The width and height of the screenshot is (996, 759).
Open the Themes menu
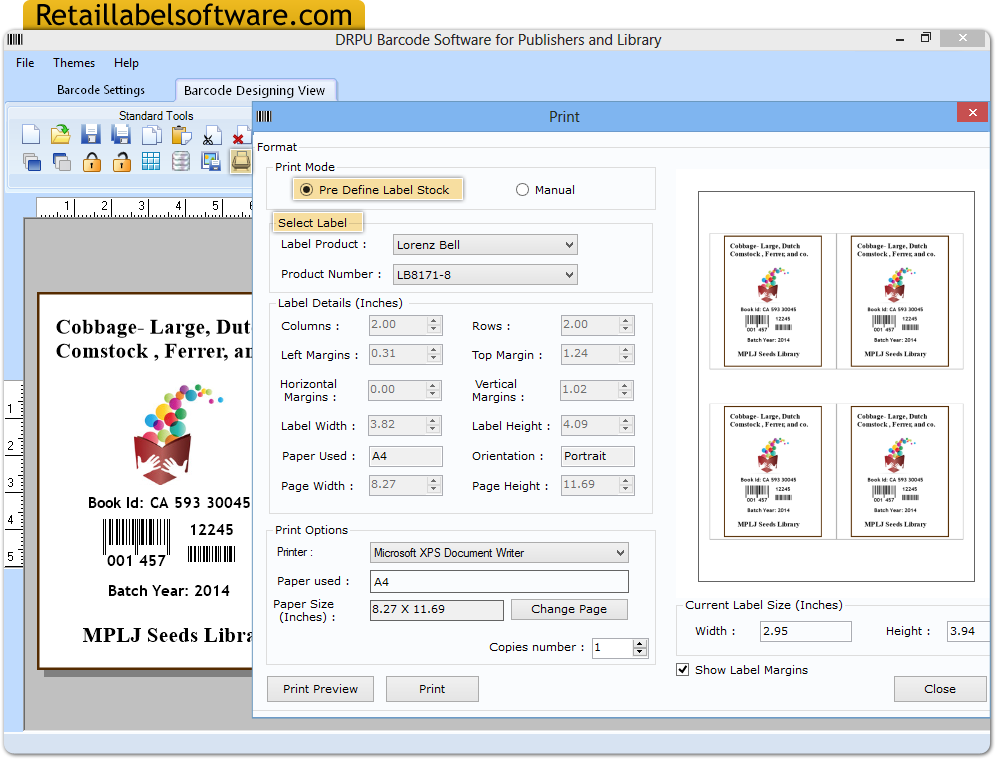click(74, 63)
